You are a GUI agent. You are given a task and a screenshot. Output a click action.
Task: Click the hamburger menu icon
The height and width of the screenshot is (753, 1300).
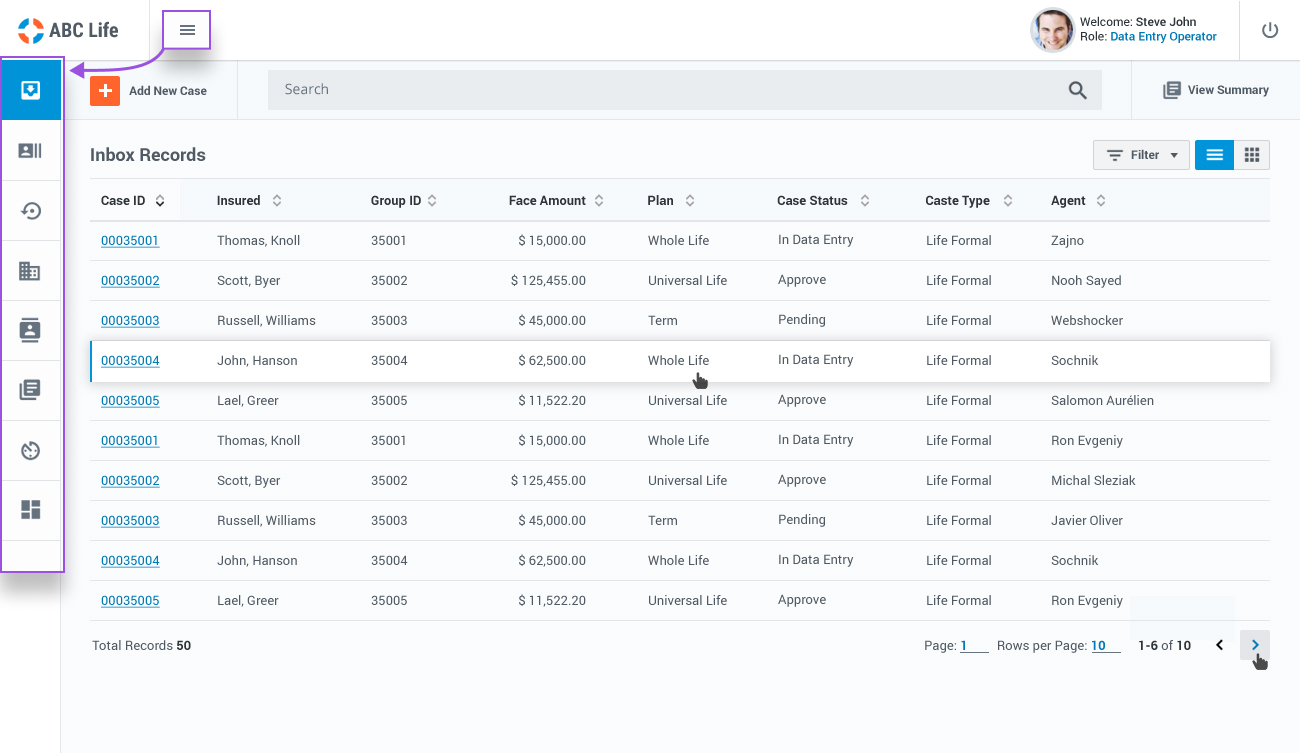point(187,30)
